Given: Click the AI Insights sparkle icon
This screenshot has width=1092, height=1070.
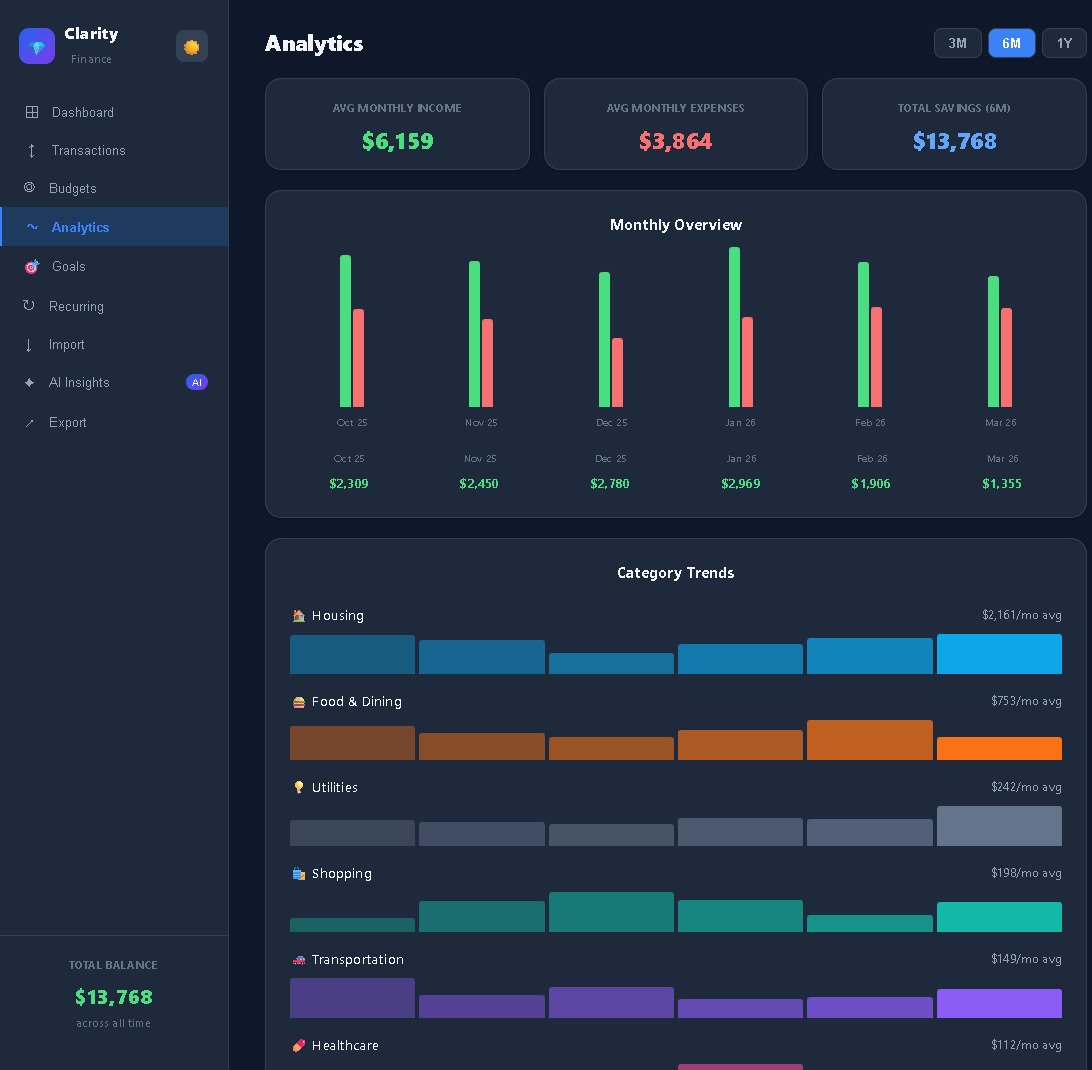Looking at the screenshot, I should (x=29, y=382).
